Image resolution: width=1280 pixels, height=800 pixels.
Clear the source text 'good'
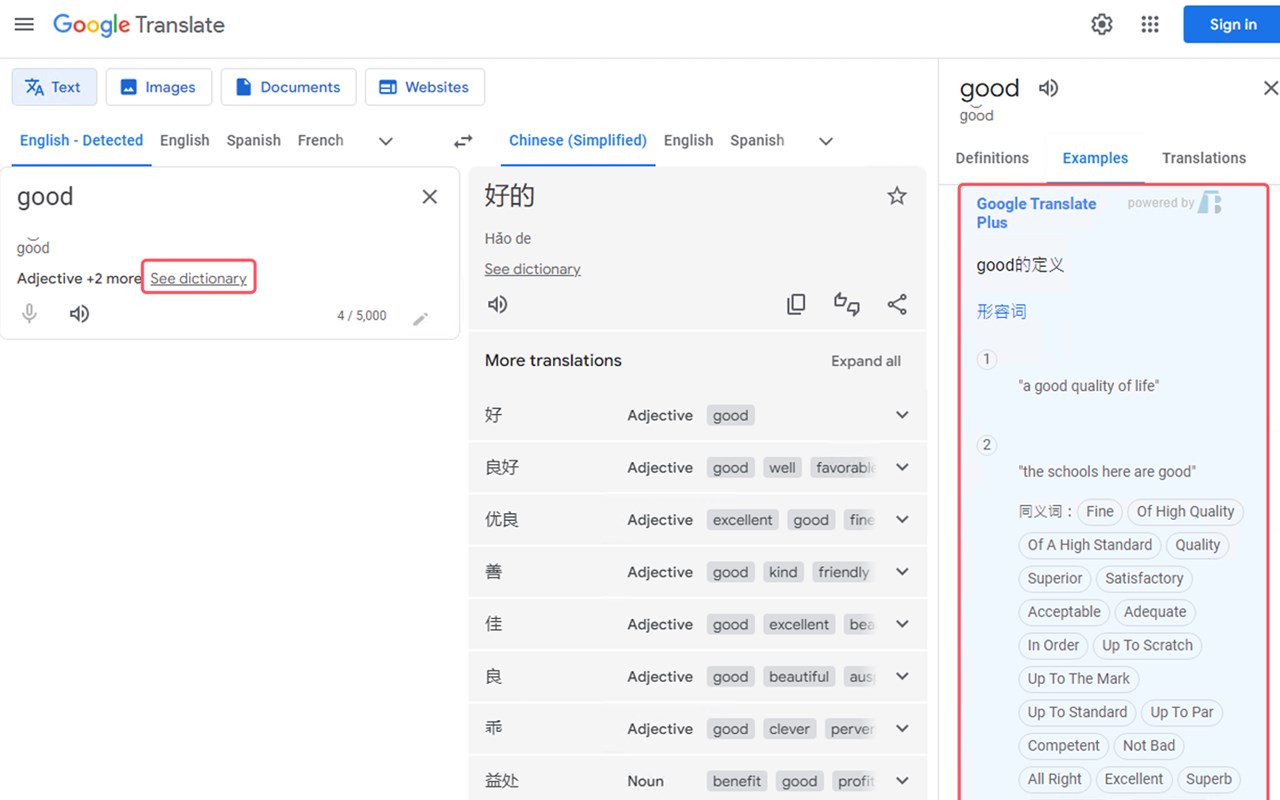[x=430, y=197]
